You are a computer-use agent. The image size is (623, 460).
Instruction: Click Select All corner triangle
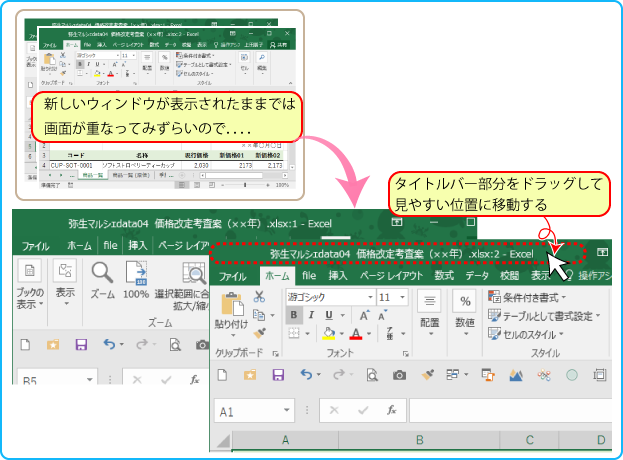222,440
